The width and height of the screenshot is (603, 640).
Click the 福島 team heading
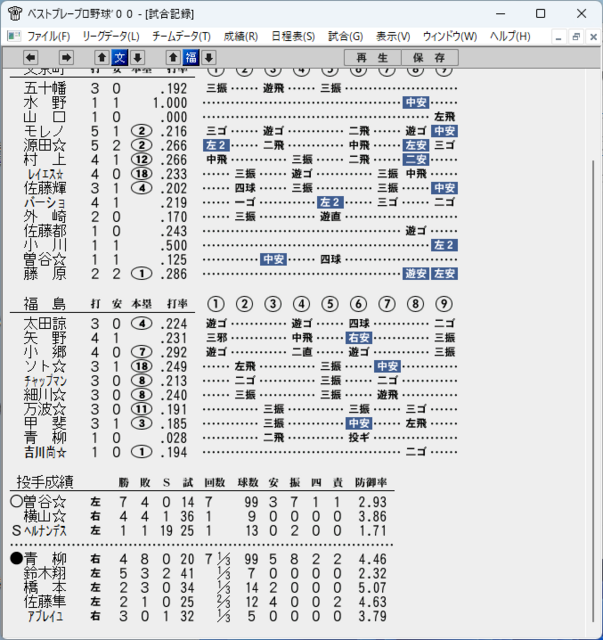45,304
